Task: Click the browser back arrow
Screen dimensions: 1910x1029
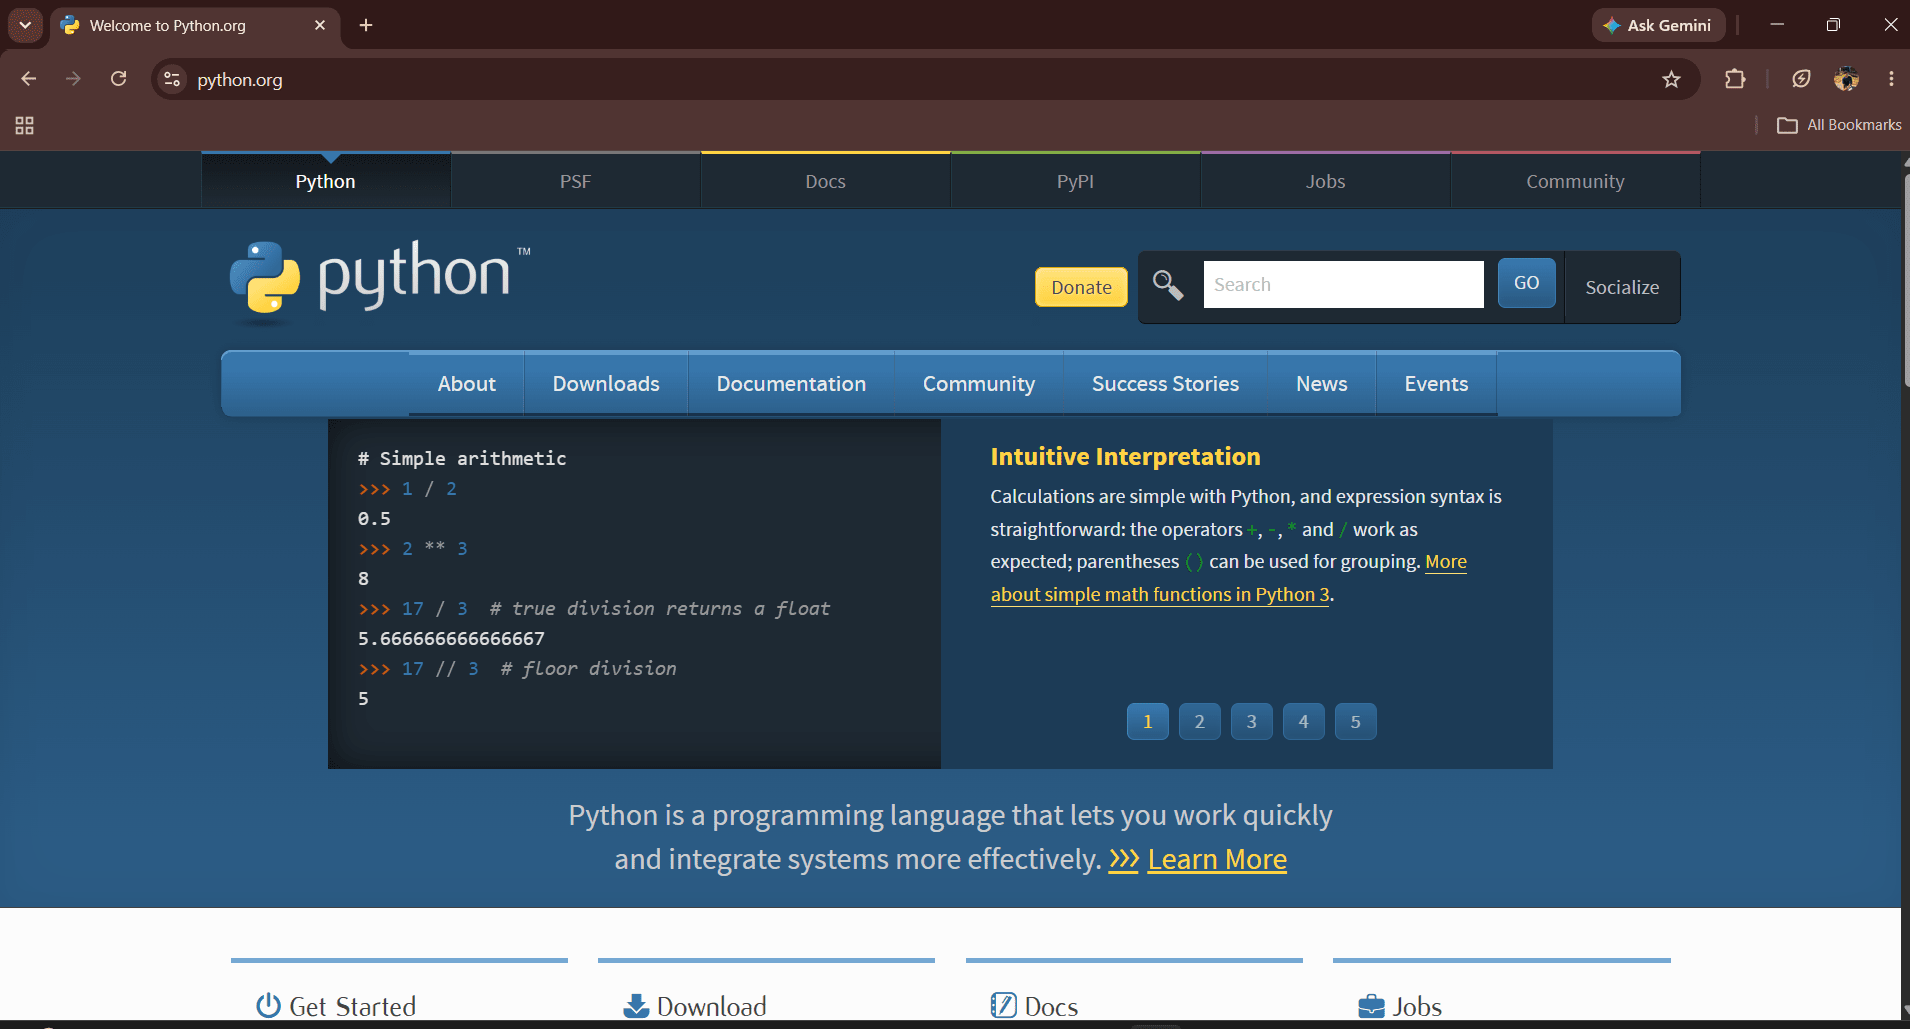Action: 28,79
